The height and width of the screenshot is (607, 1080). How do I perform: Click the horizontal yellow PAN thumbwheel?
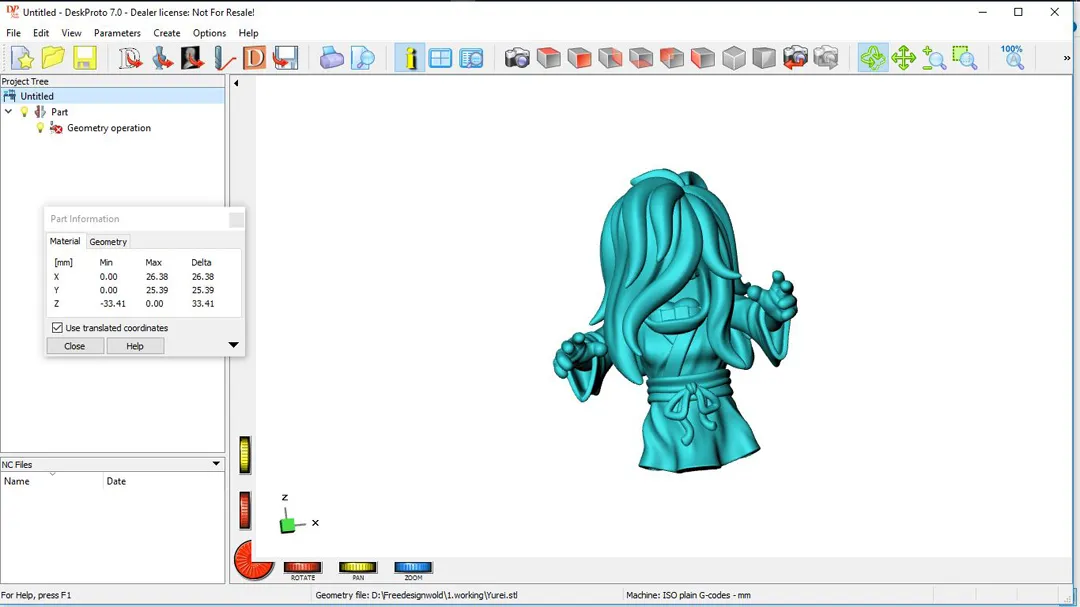(x=357, y=567)
